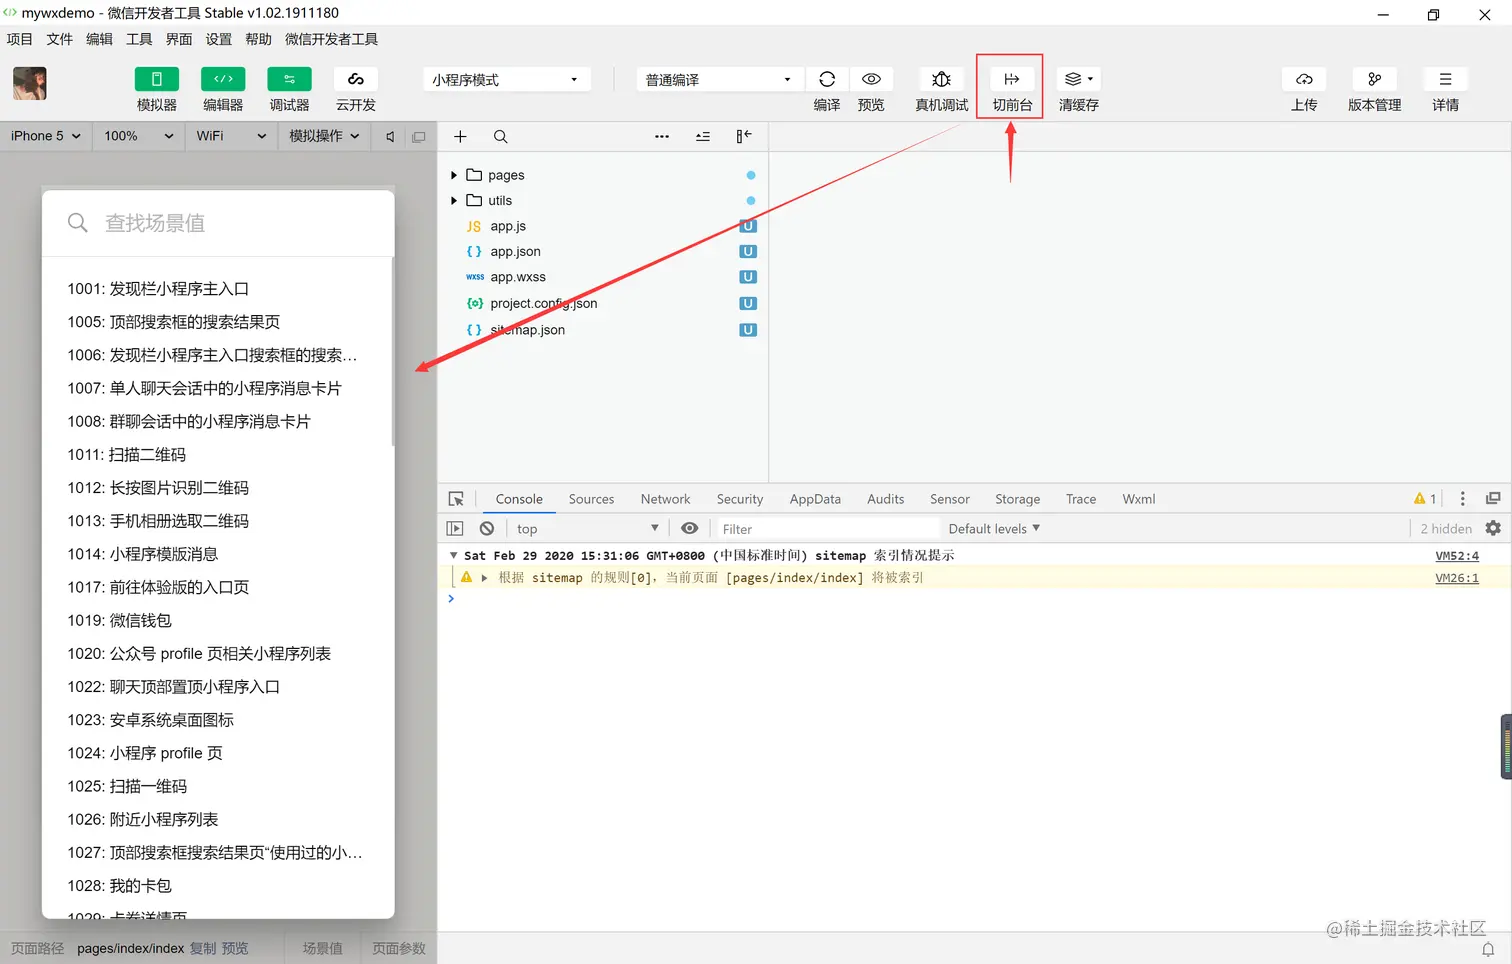
Task: Open console settings gear icon
Action: 1493,529
